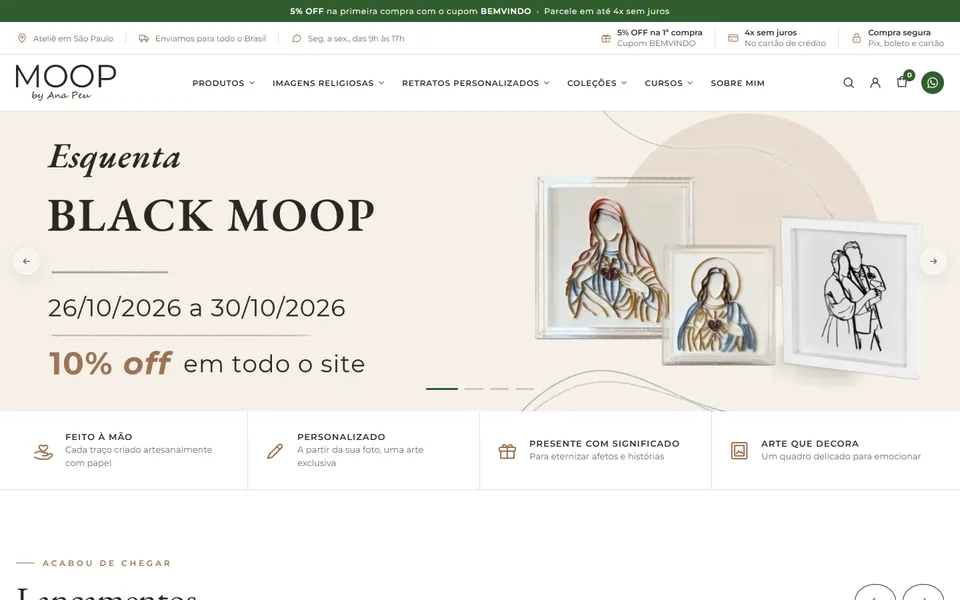The height and width of the screenshot is (600, 960).
Task: Click the 10% off em todo o site text
Action: 207,363
